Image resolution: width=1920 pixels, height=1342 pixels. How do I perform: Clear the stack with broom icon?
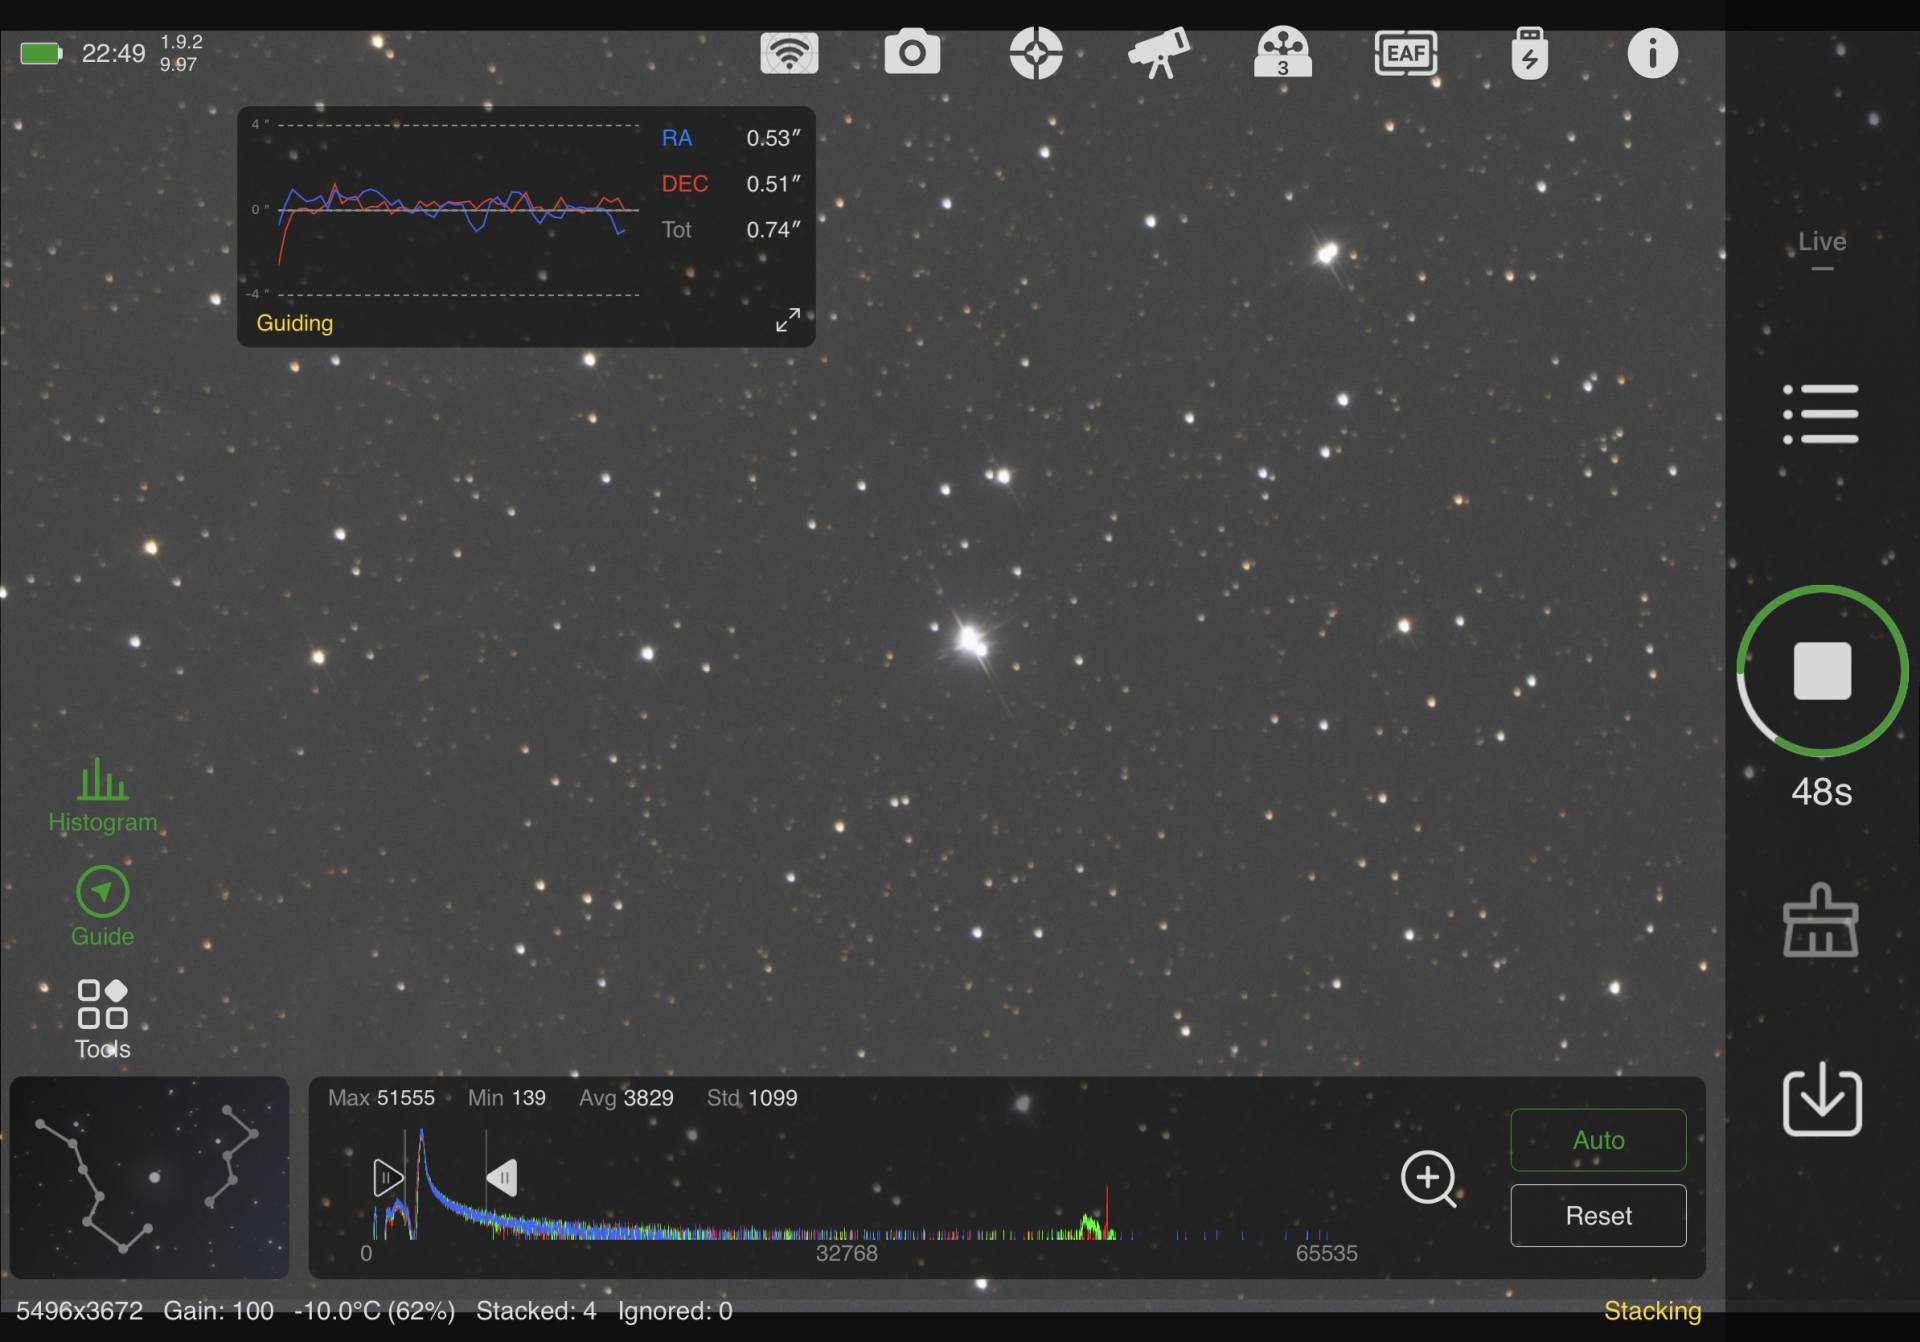[1821, 920]
